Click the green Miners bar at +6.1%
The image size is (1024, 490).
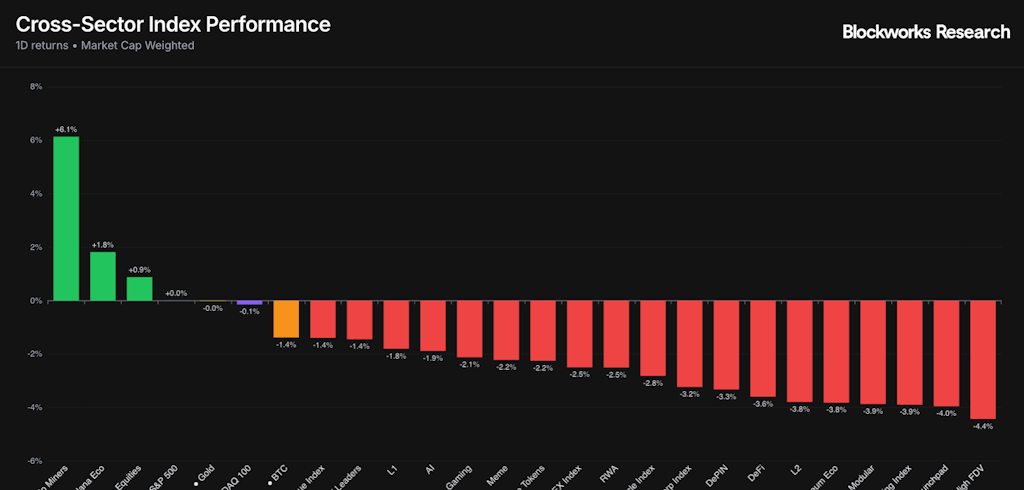(66, 218)
